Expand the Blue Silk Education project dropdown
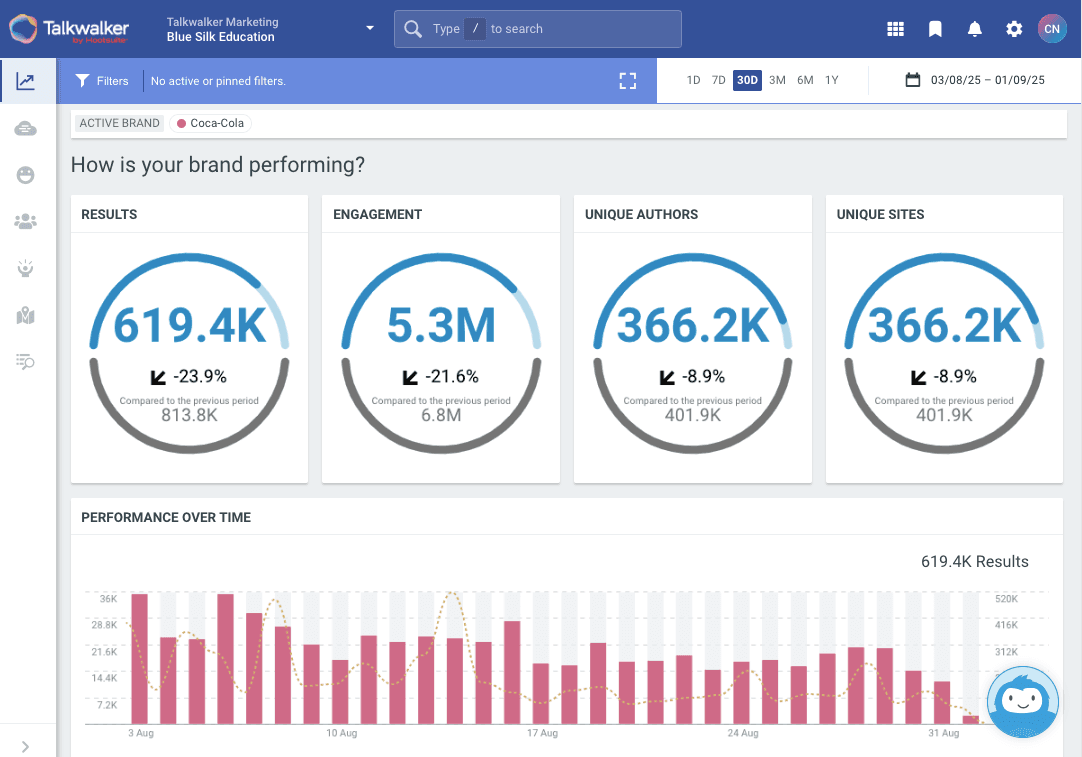The width and height of the screenshot is (1082, 757). (x=370, y=29)
